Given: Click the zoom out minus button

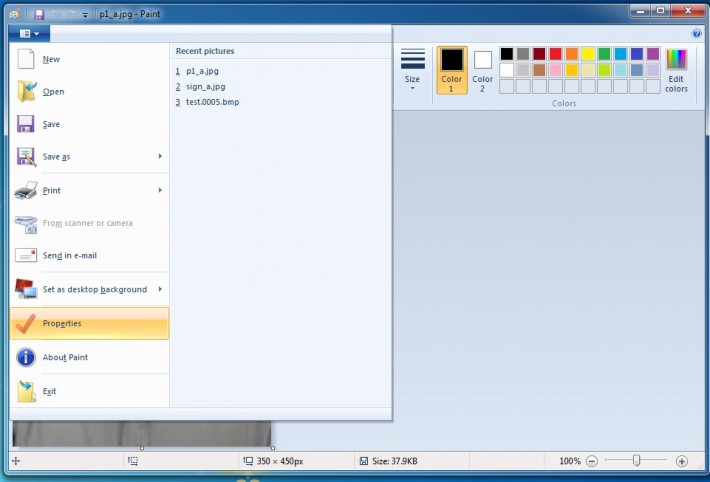Looking at the screenshot, I should 591,461.
